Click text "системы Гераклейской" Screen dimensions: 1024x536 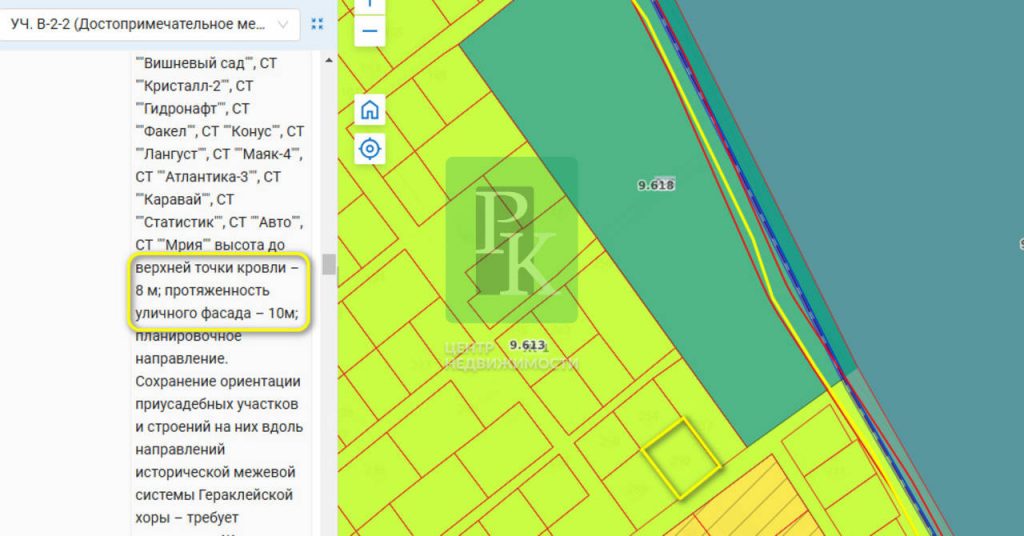click(x=214, y=495)
